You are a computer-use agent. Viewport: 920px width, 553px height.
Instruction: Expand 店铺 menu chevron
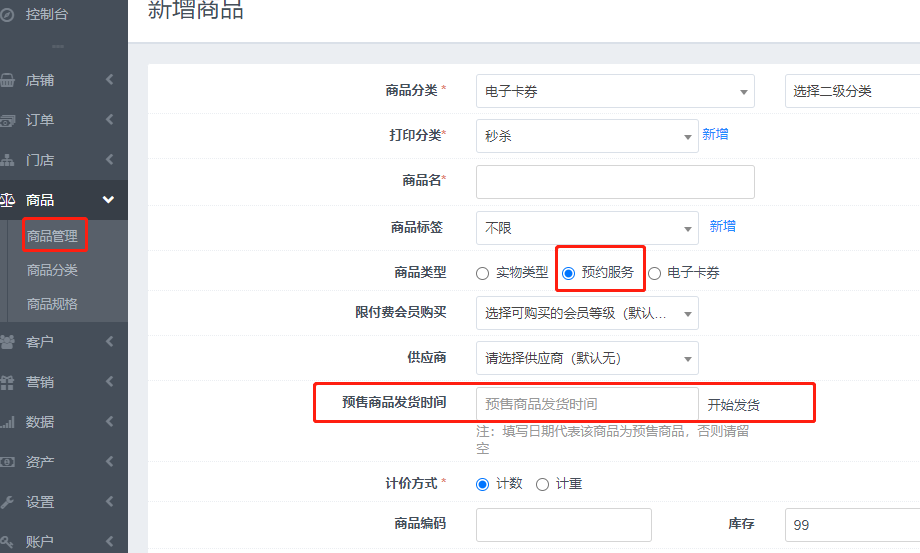110,79
